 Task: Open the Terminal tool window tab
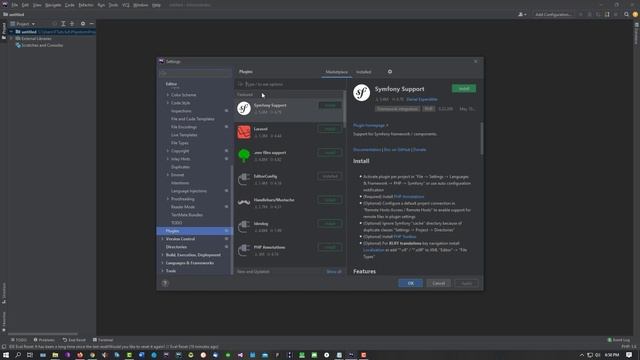pos(103,340)
